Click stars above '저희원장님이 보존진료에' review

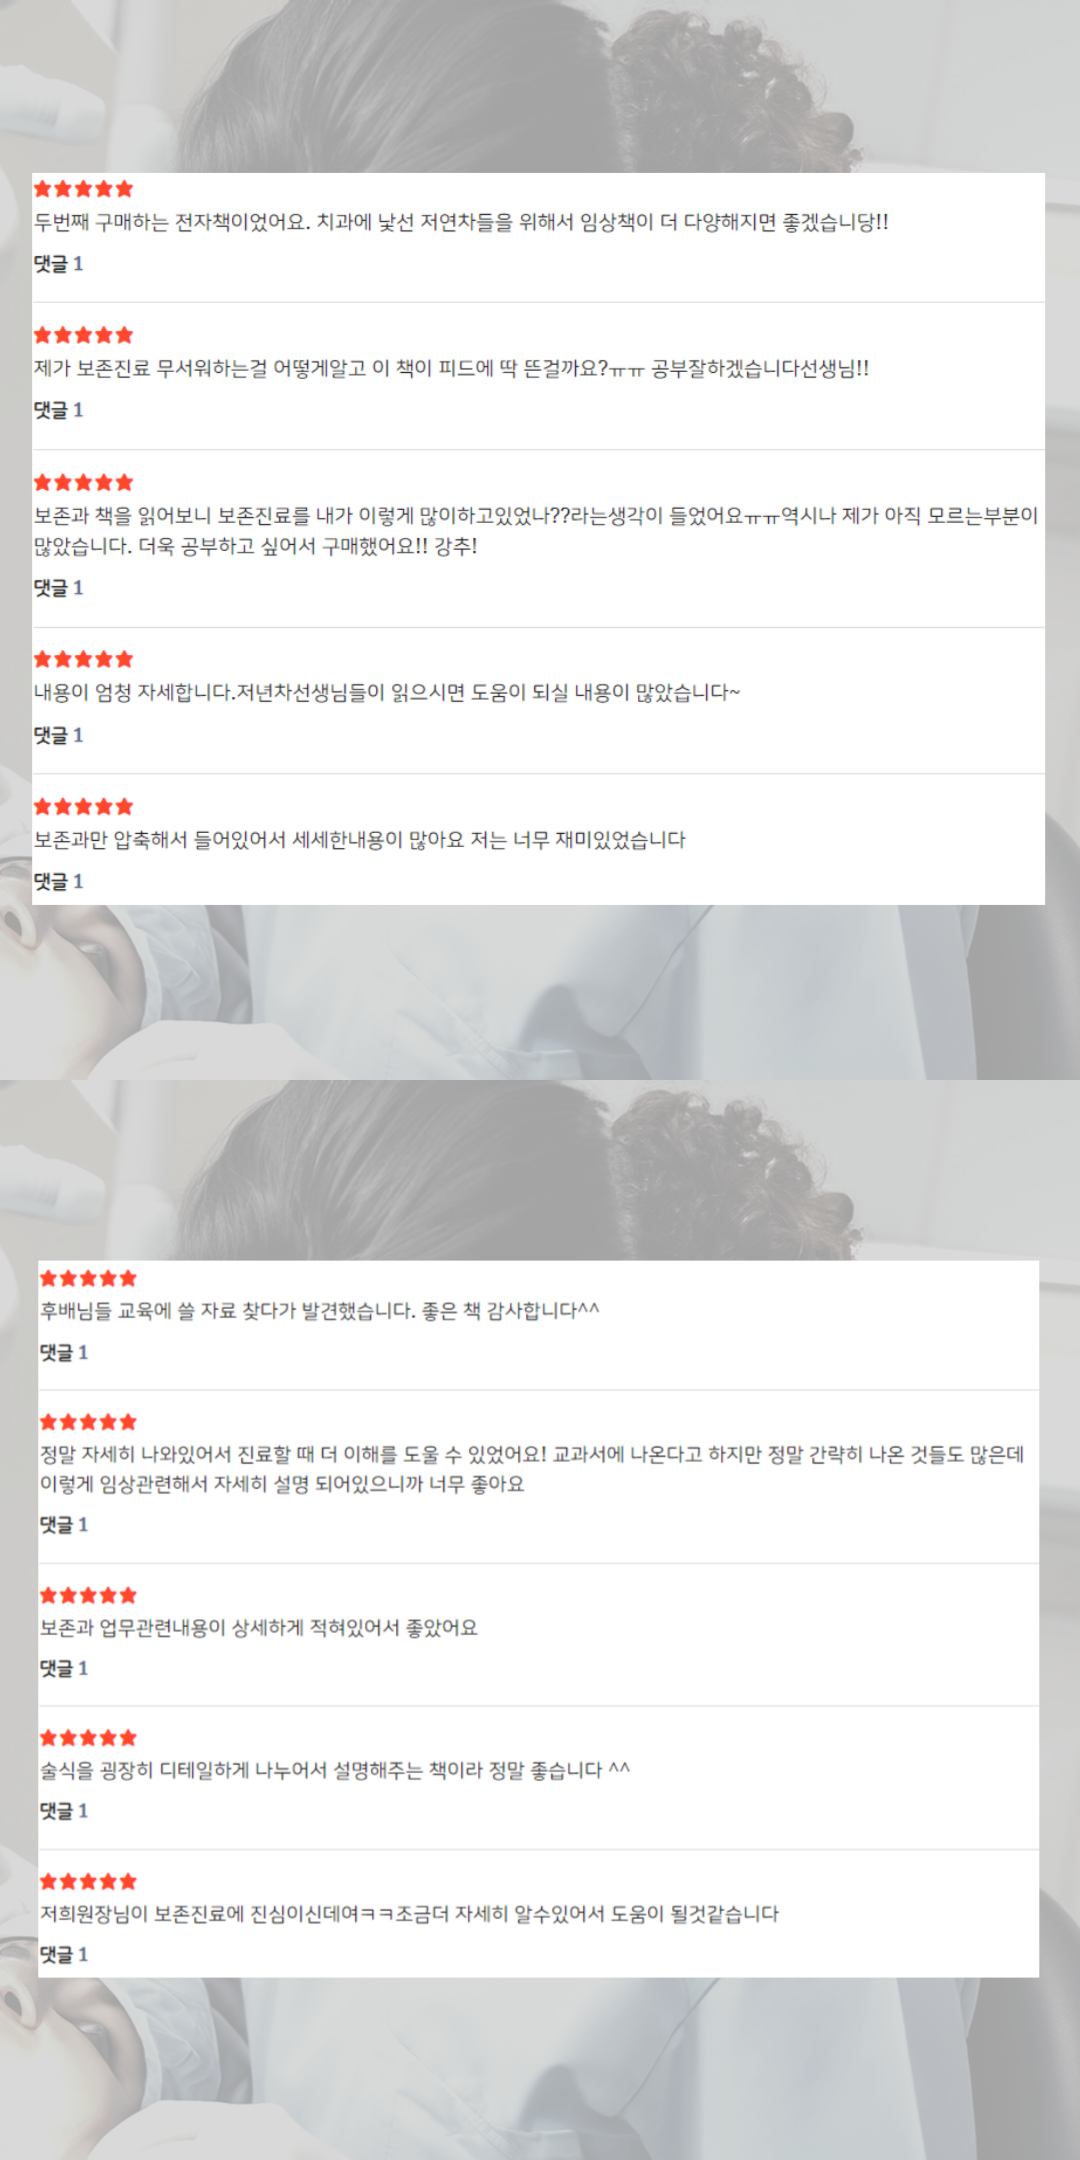pyautogui.click(x=88, y=1881)
